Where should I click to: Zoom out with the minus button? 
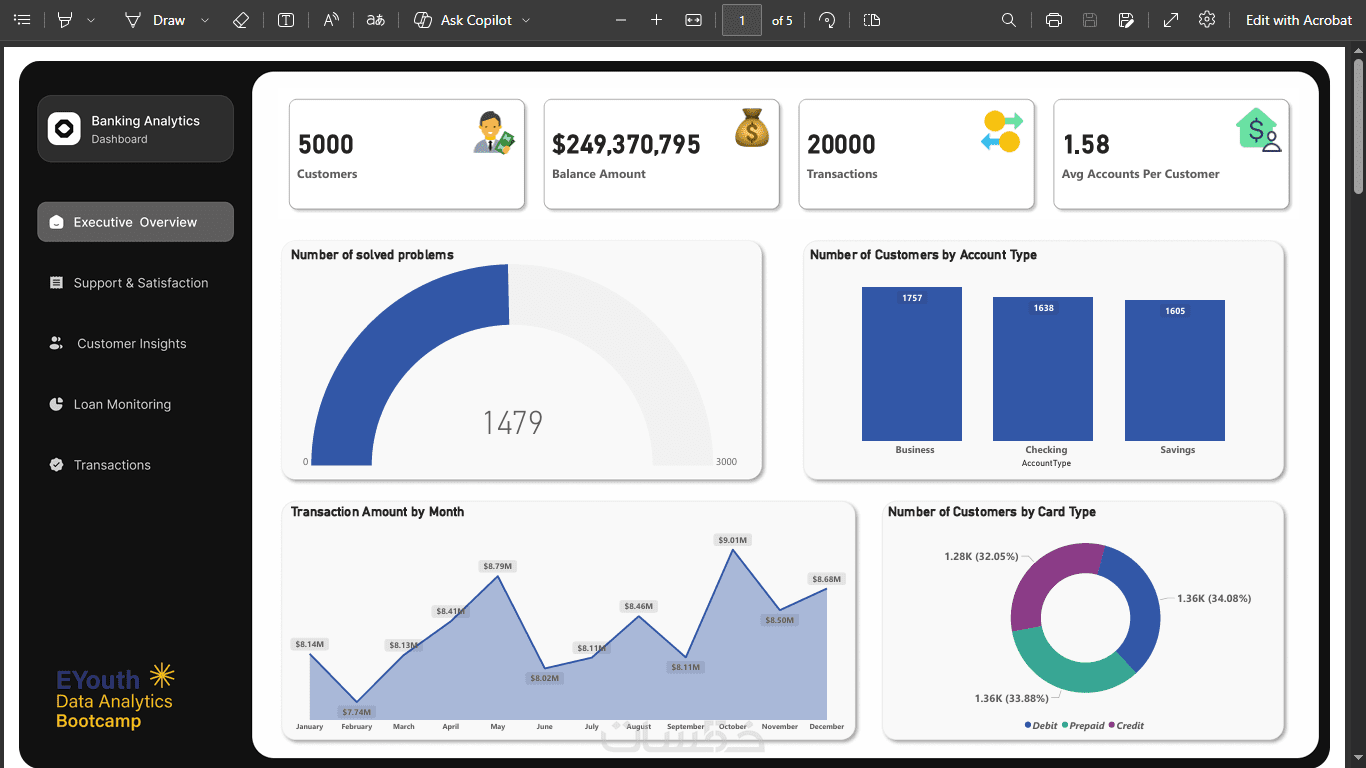(x=621, y=20)
